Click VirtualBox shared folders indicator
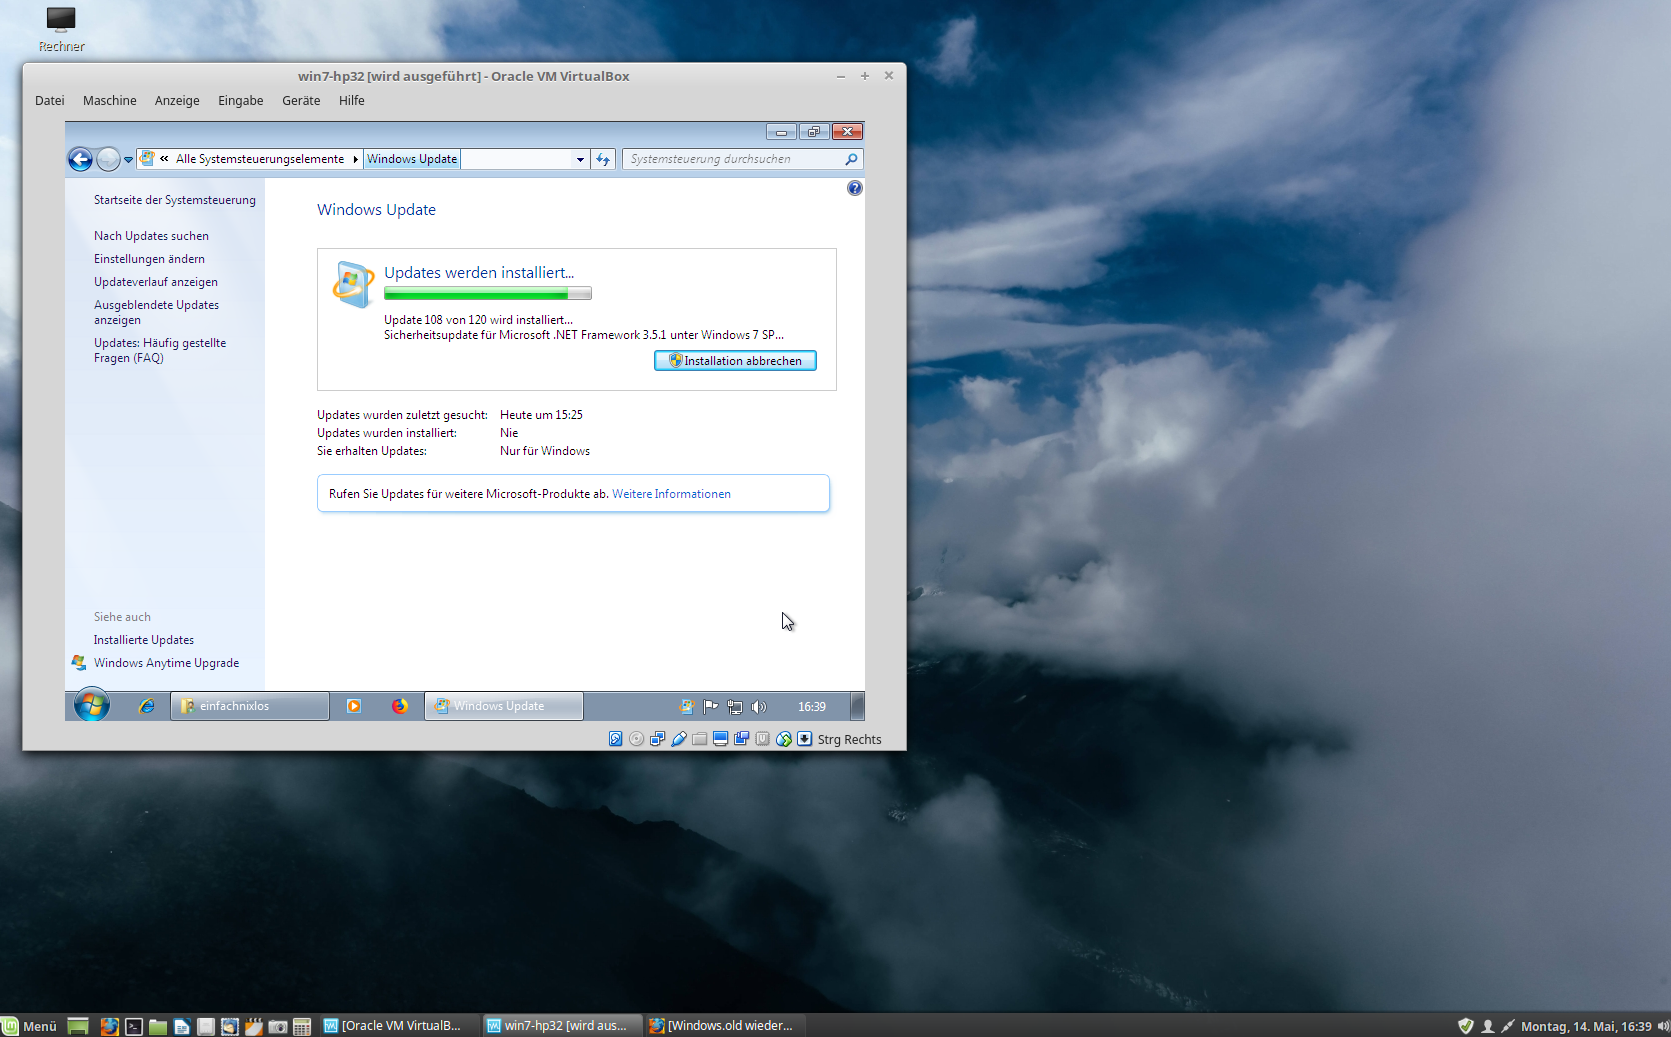Screen dimensions: 1671x1037 pyautogui.click(x=700, y=739)
